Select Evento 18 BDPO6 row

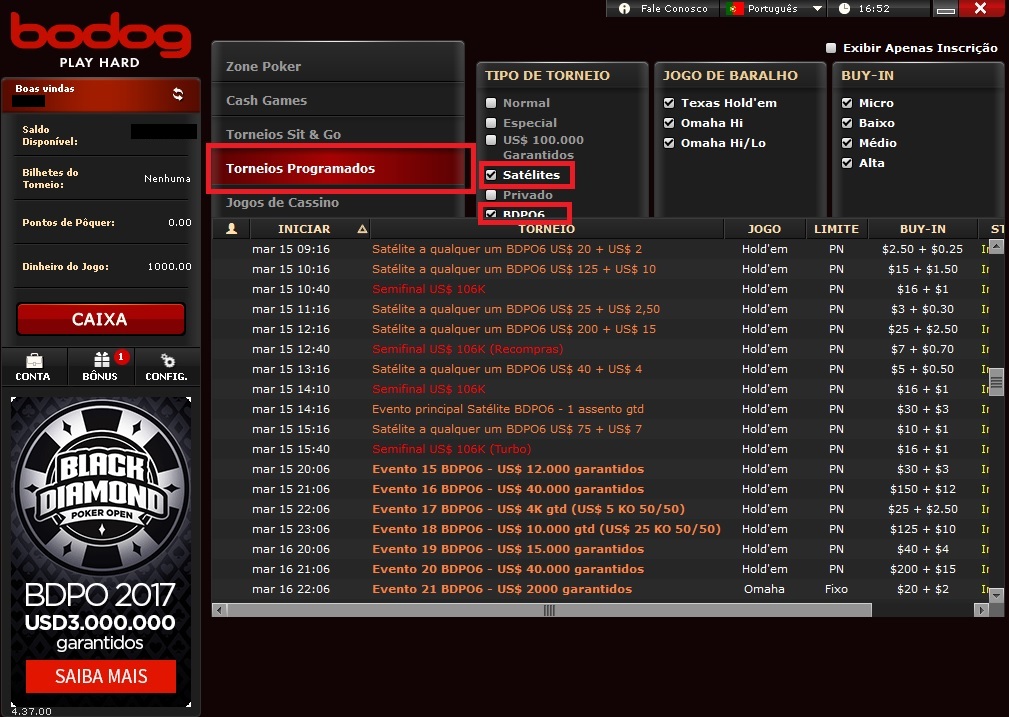[601, 528]
